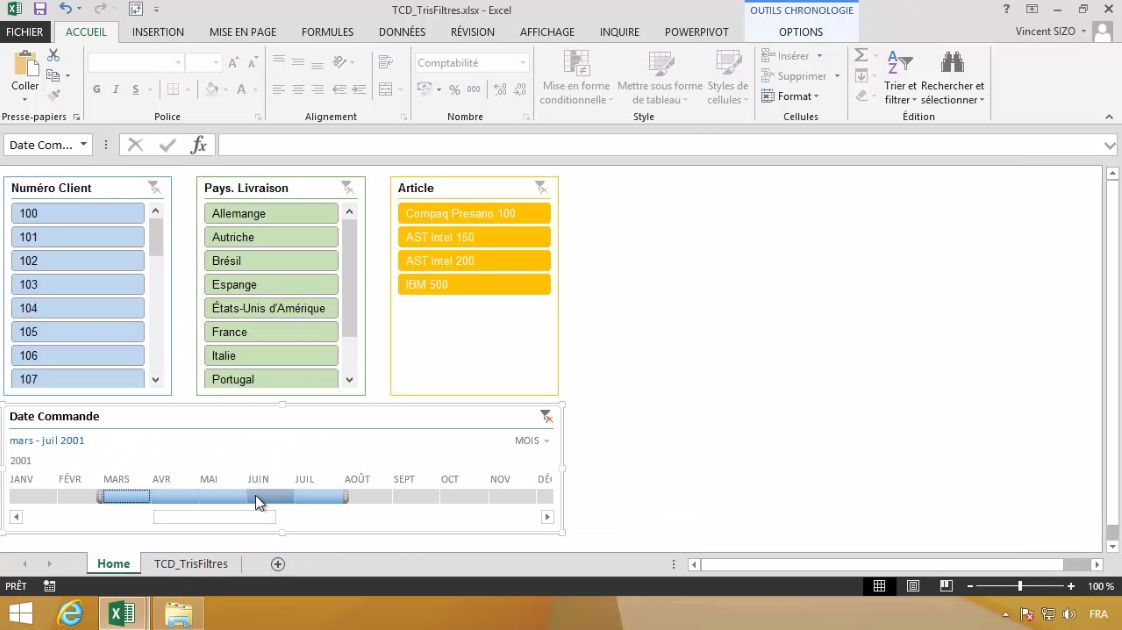Viewport: 1122px width, 630px height.
Task: Click the Save icon in quick access toolbar
Action: pyautogui.click(x=40, y=9)
